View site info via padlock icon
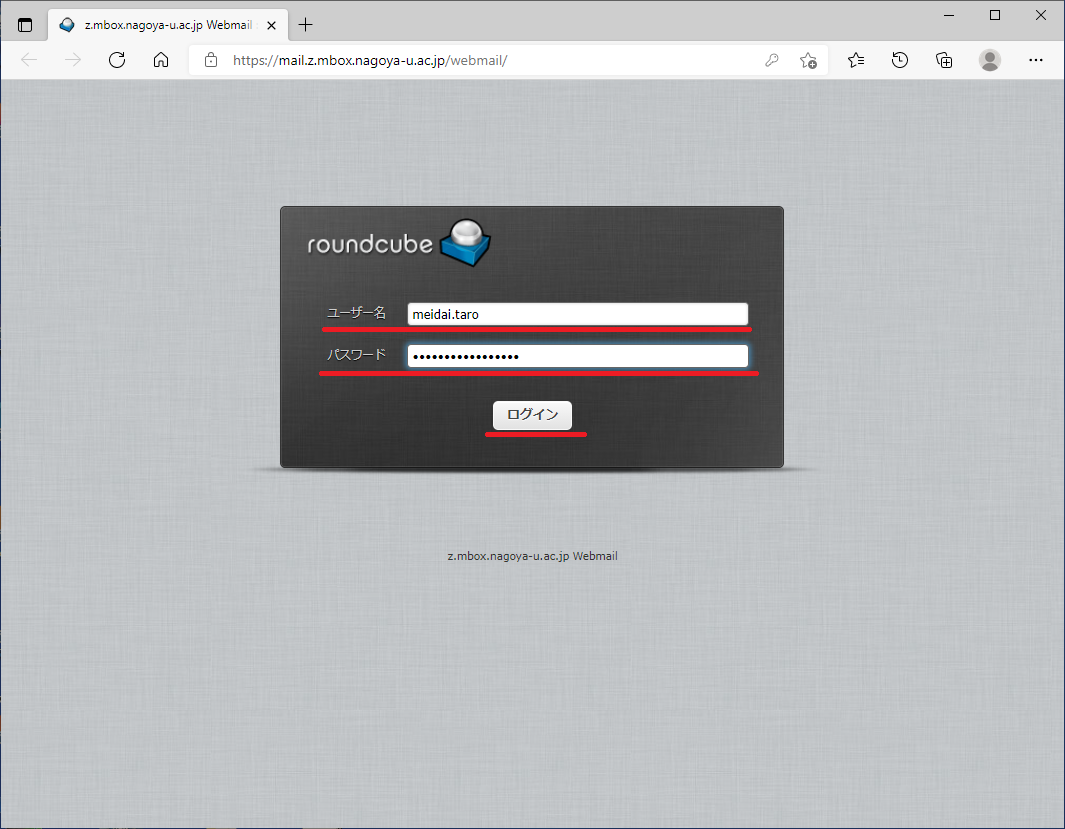The width and height of the screenshot is (1065, 829). [x=211, y=60]
